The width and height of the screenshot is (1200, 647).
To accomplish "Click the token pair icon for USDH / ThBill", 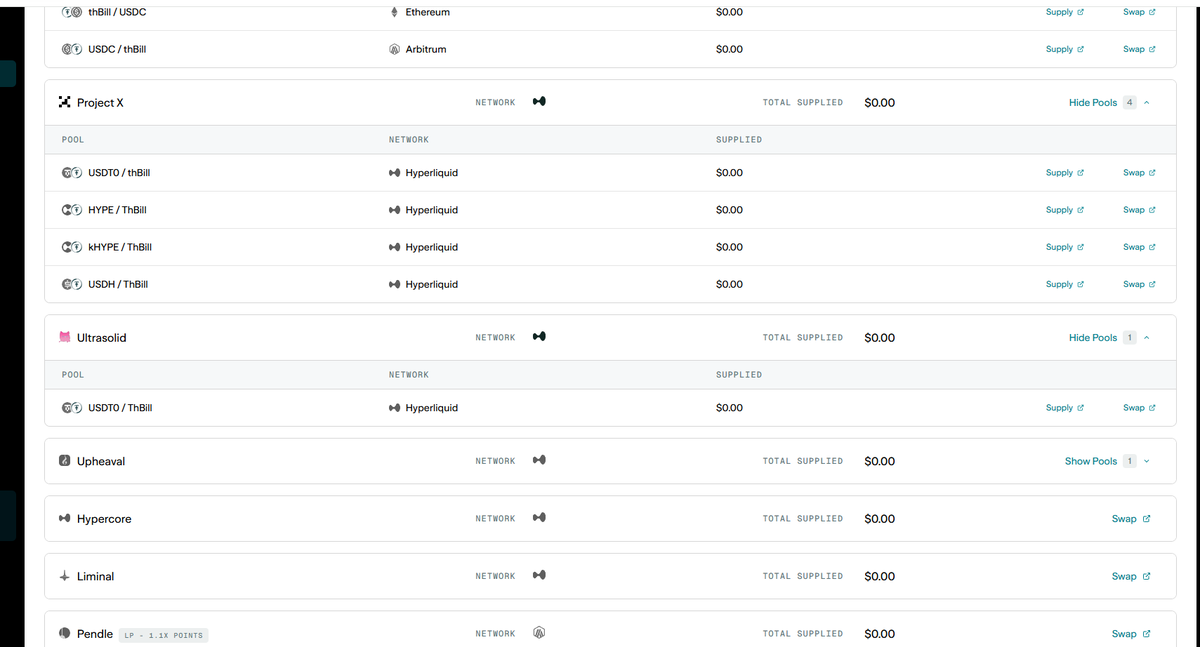I will [x=71, y=284].
